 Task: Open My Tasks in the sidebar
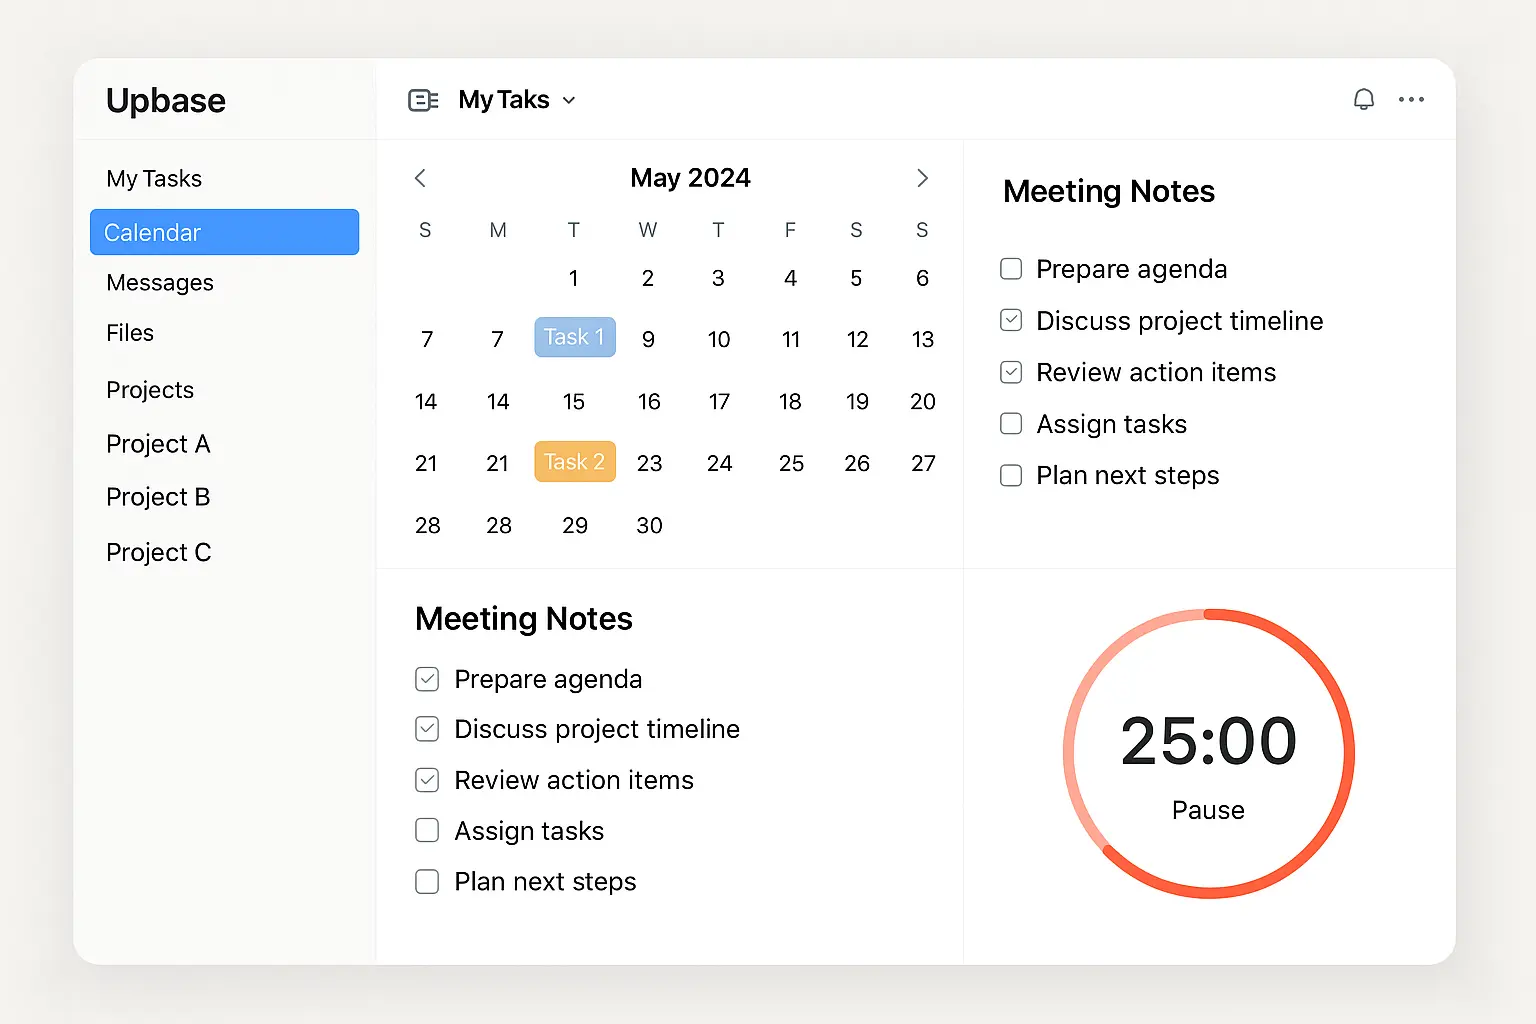[154, 179]
